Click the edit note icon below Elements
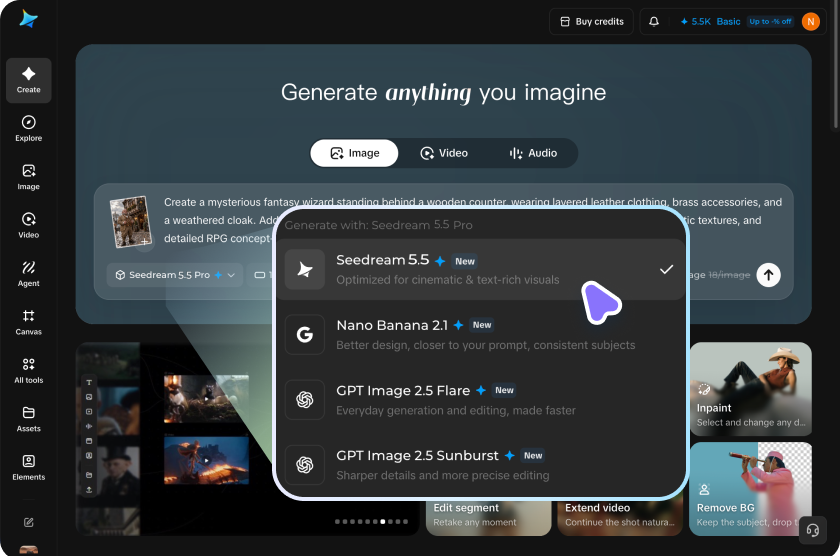The width and height of the screenshot is (840, 560). 28,522
